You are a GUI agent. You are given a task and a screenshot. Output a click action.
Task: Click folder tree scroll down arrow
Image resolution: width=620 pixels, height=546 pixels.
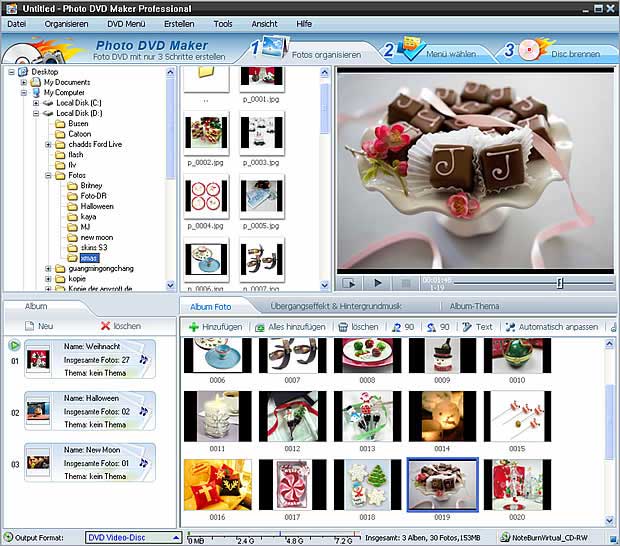(170, 285)
